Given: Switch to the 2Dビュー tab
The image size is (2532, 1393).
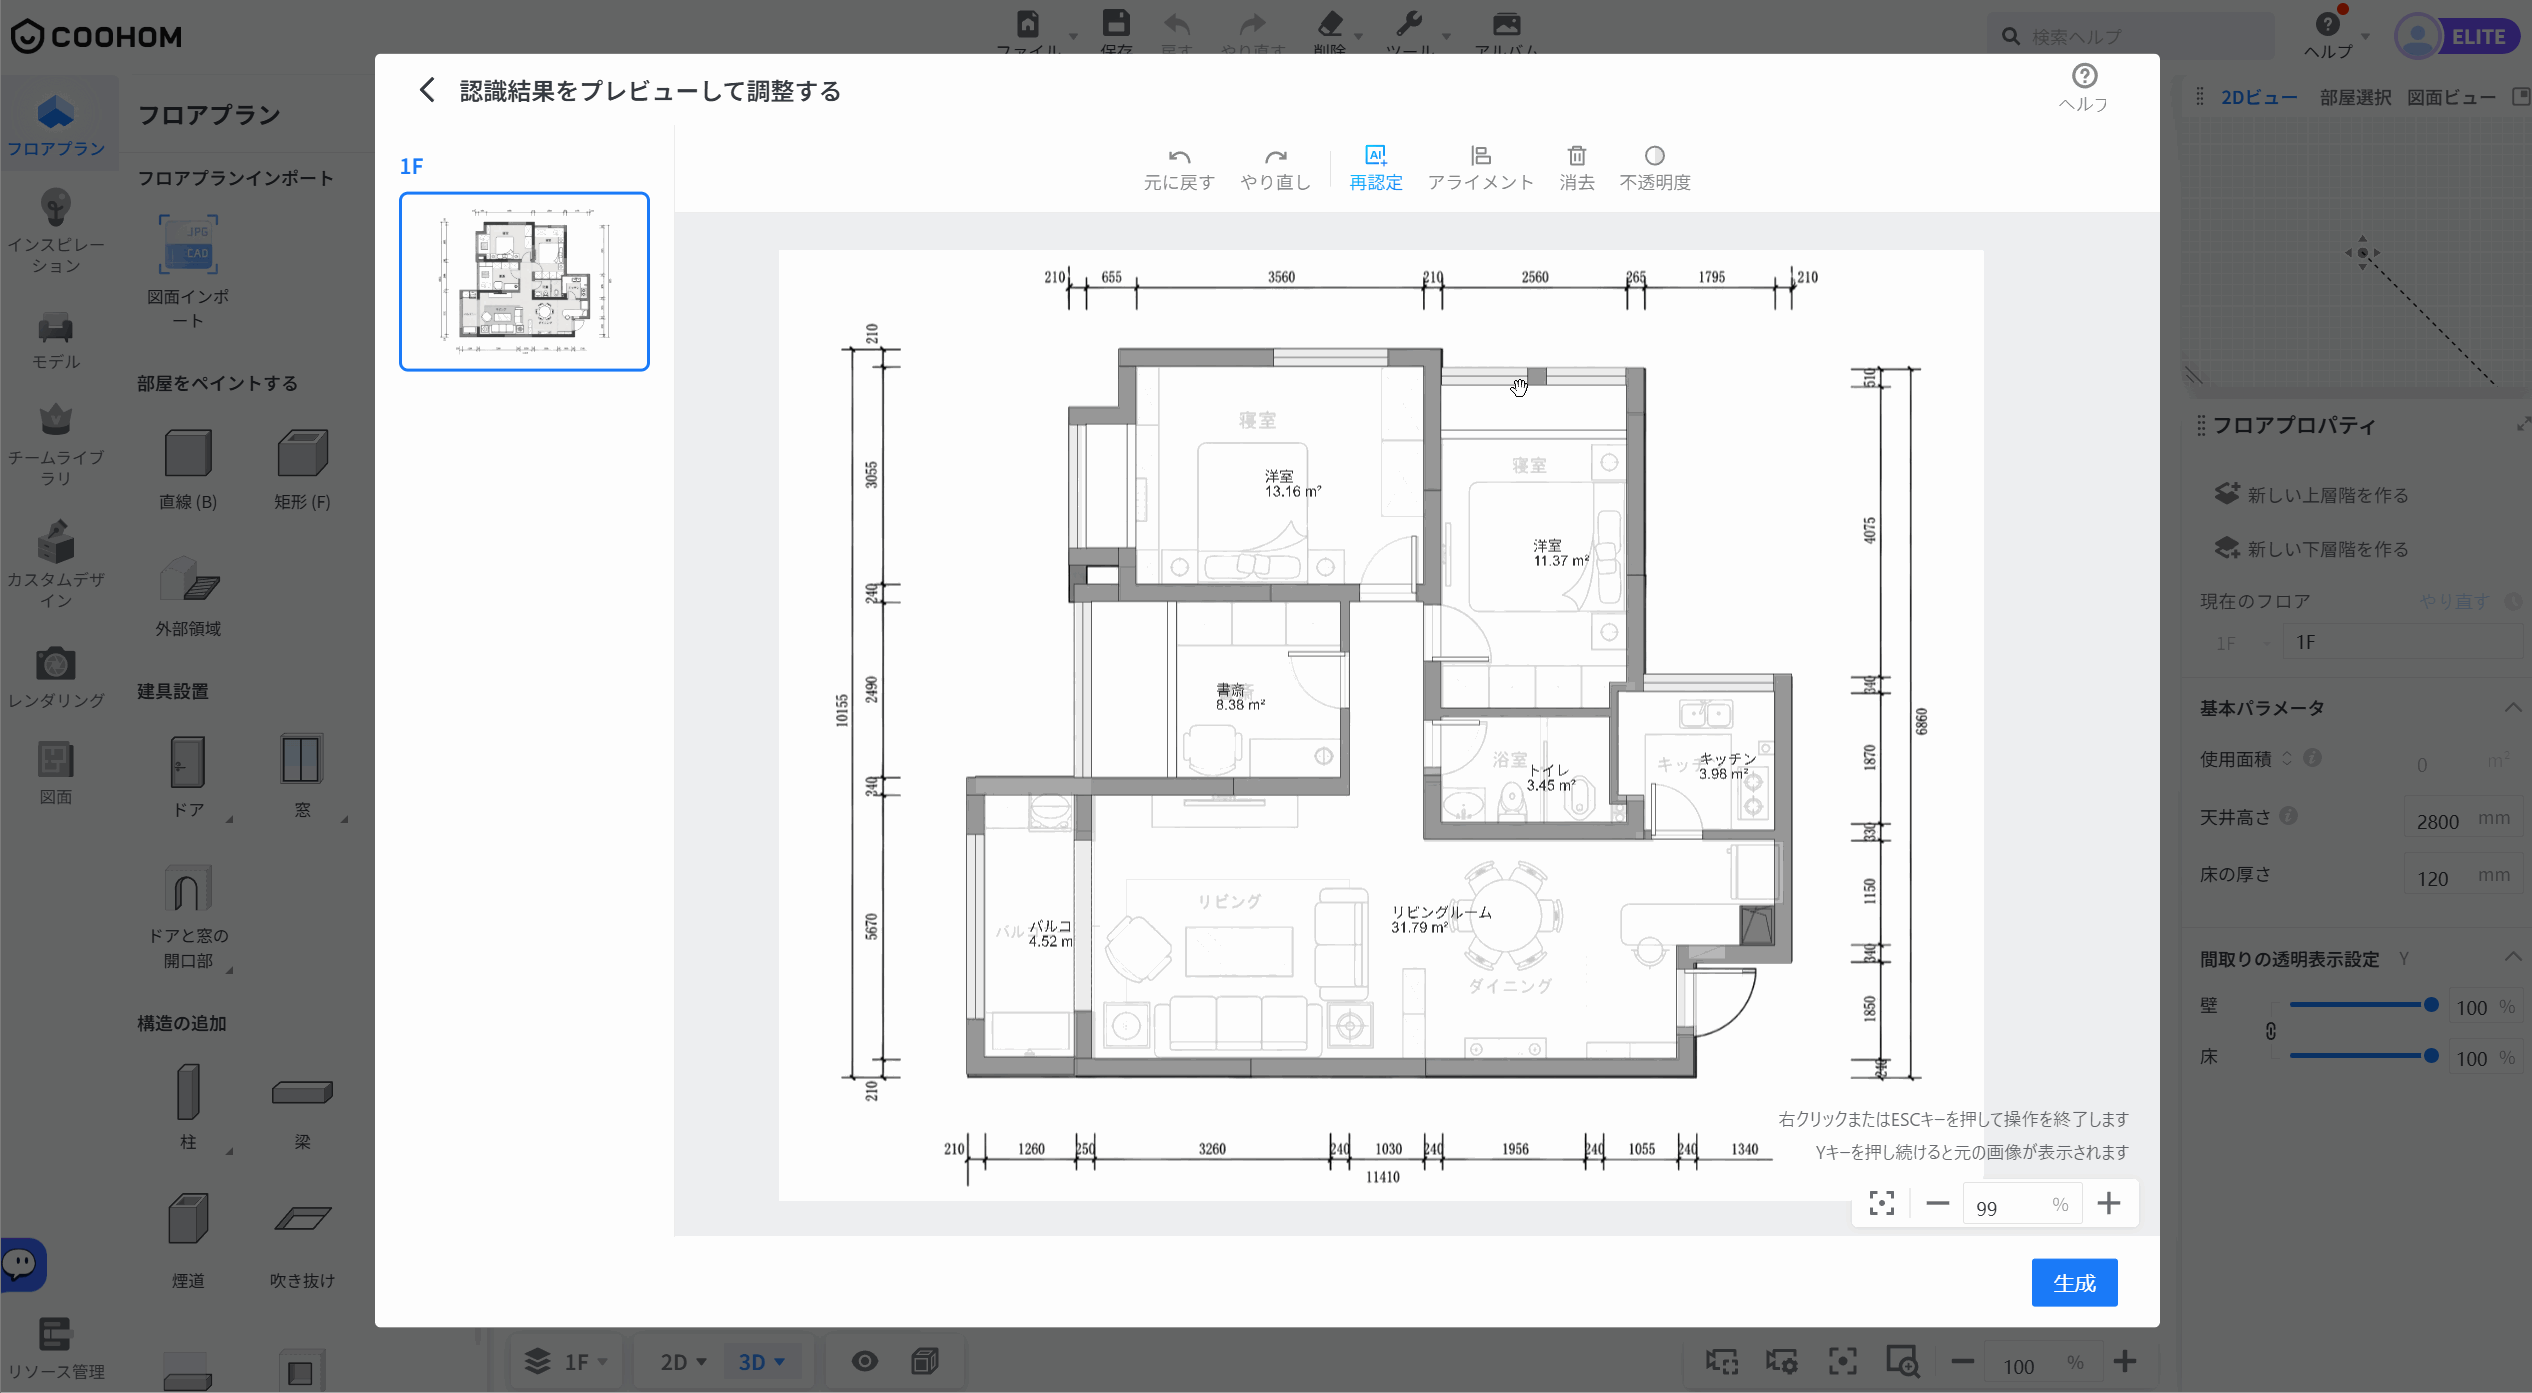Looking at the screenshot, I should 2259,97.
